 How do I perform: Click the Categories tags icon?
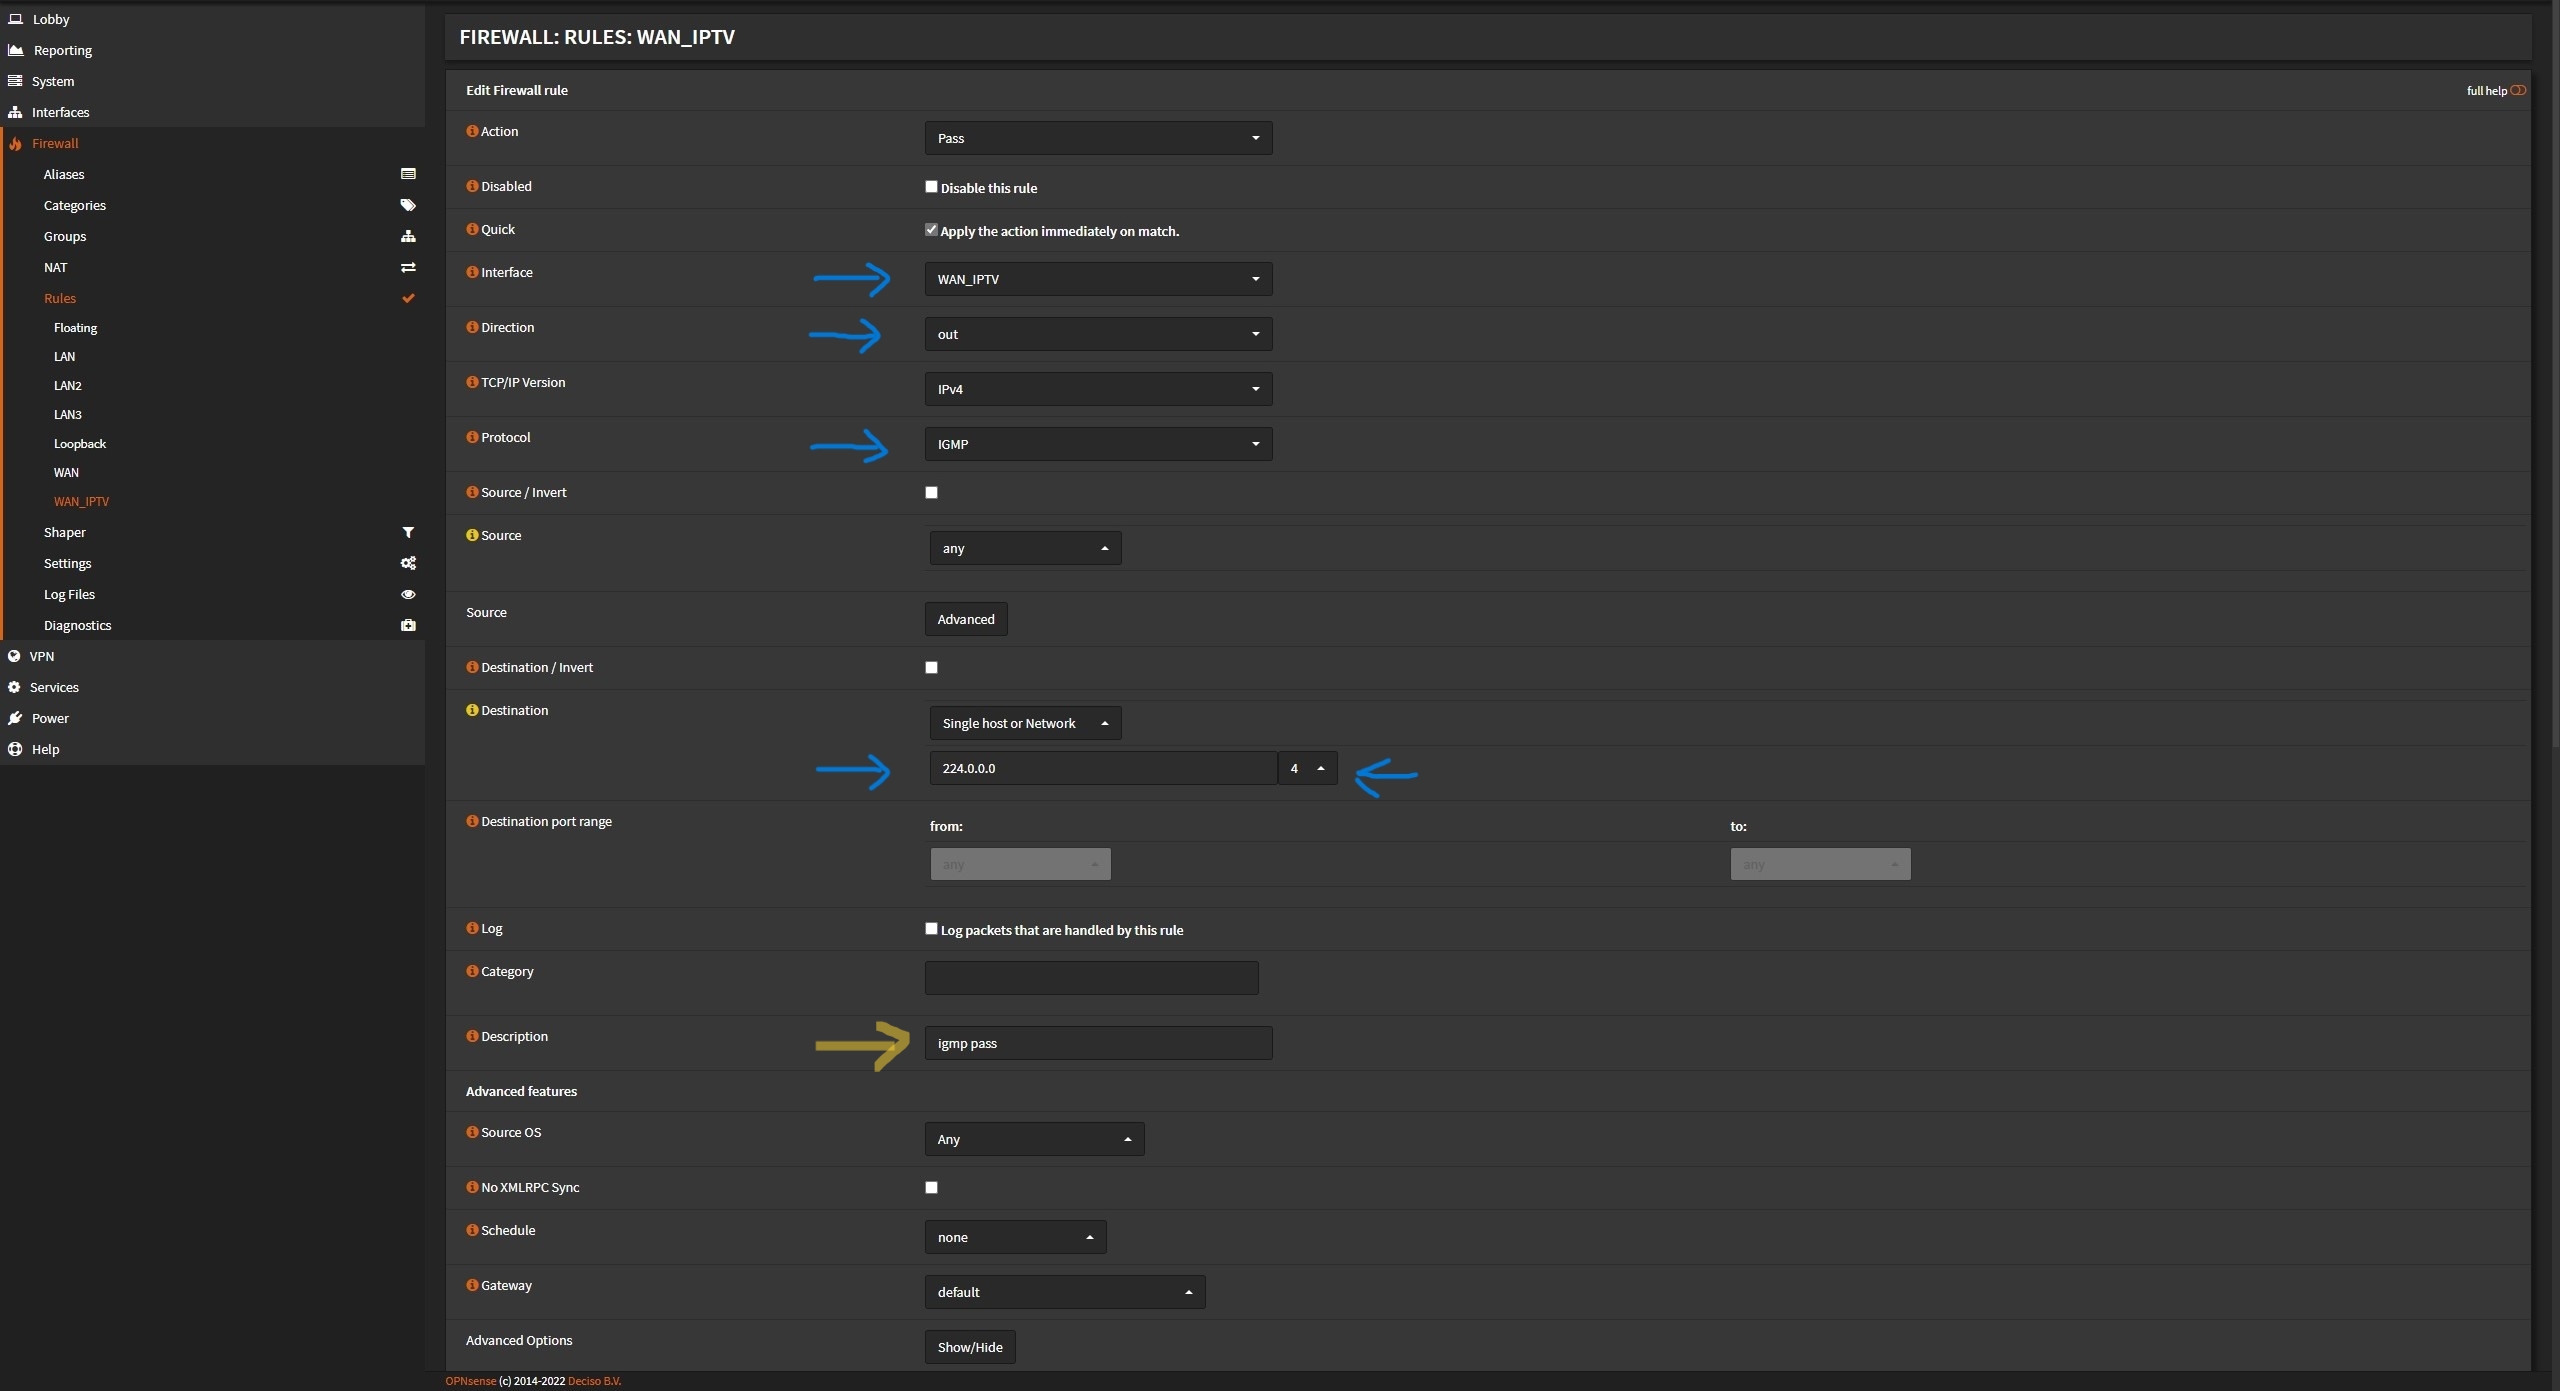(408, 205)
